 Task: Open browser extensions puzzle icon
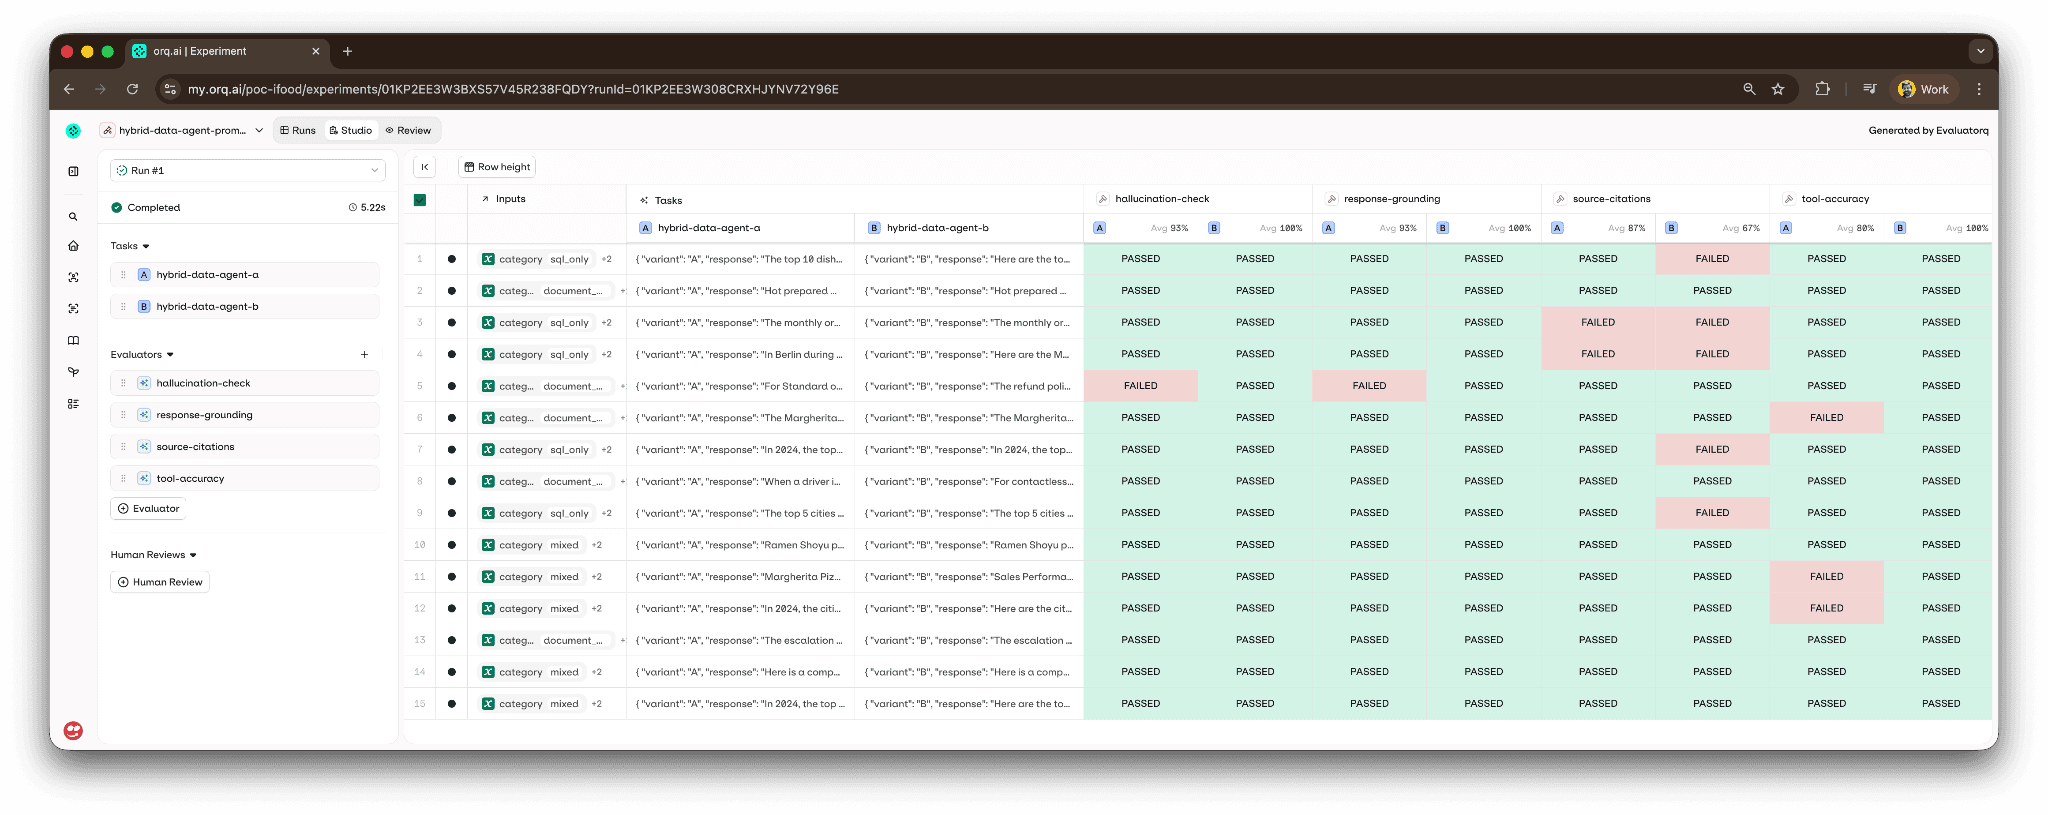[1823, 89]
